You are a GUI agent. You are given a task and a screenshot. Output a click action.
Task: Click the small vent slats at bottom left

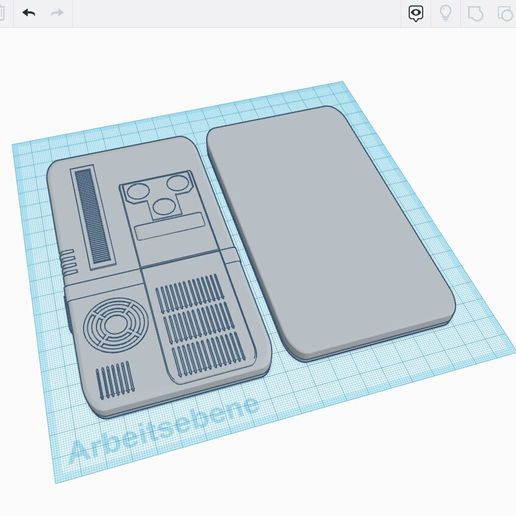(115, 380)
